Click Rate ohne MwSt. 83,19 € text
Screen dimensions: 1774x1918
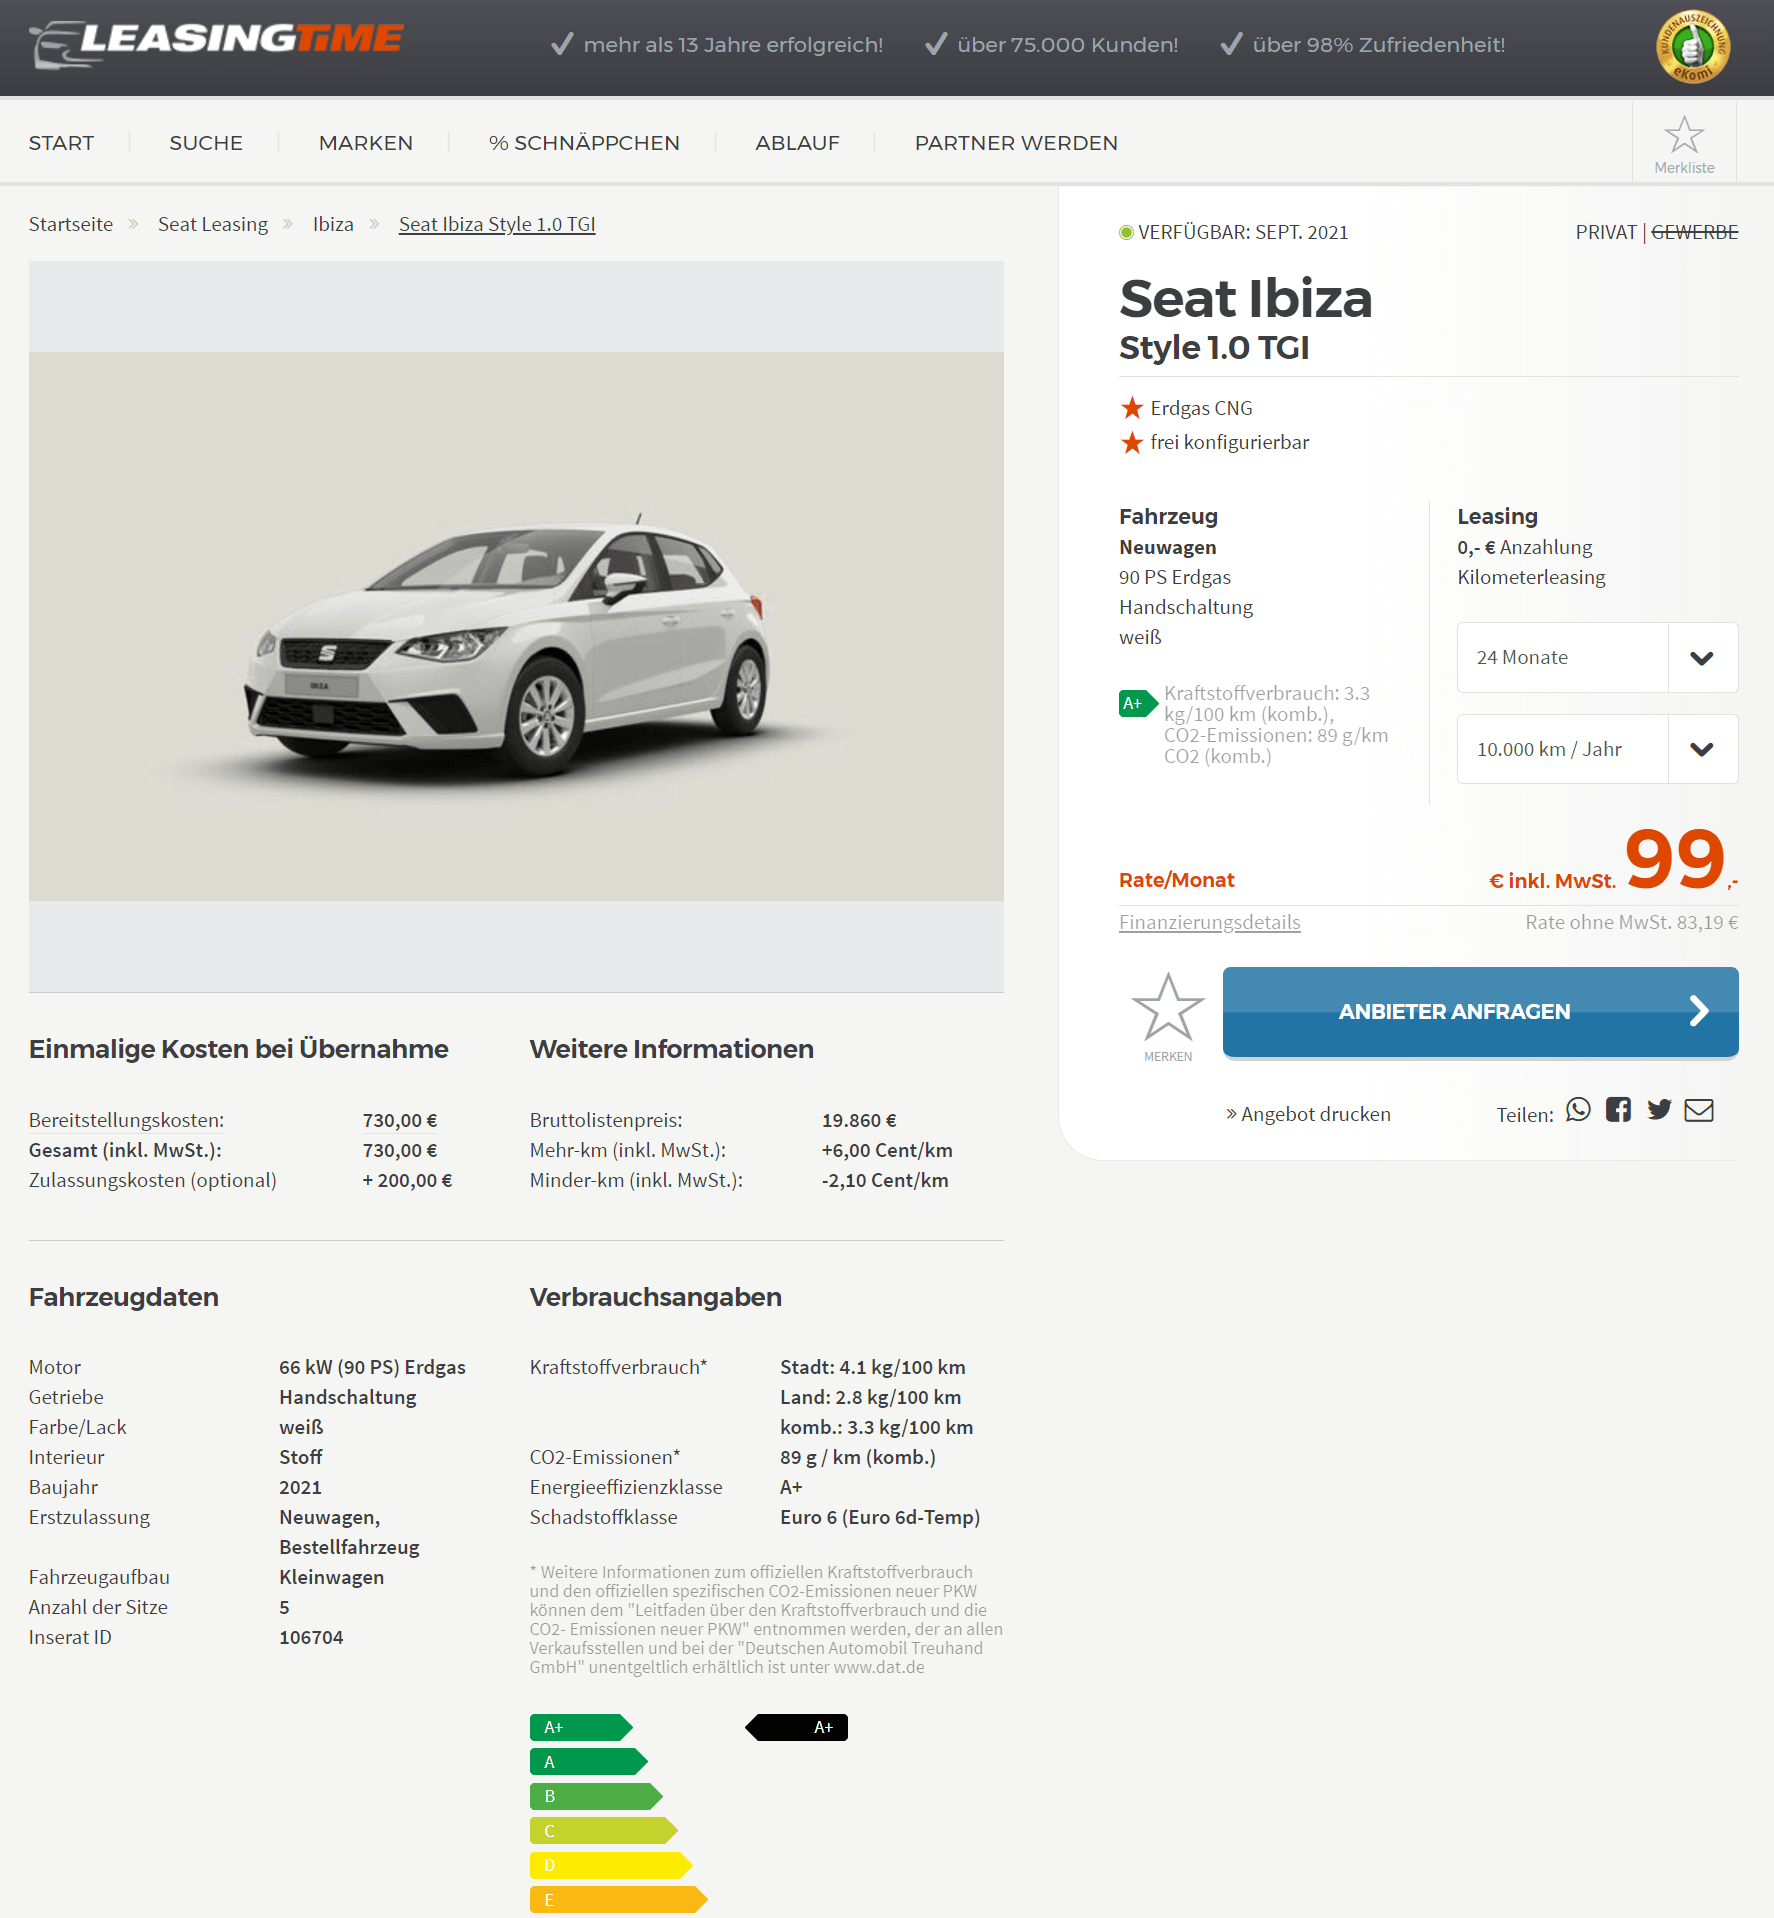[1631, 922]
